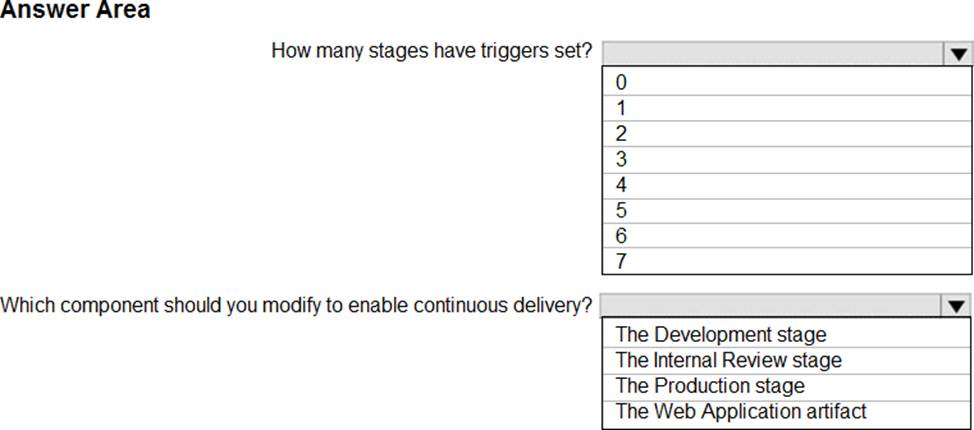Click the empty stages-with-triggers selection field
Image resolution: width=974 pixels, height=430 pixels.
pos(771,54)
